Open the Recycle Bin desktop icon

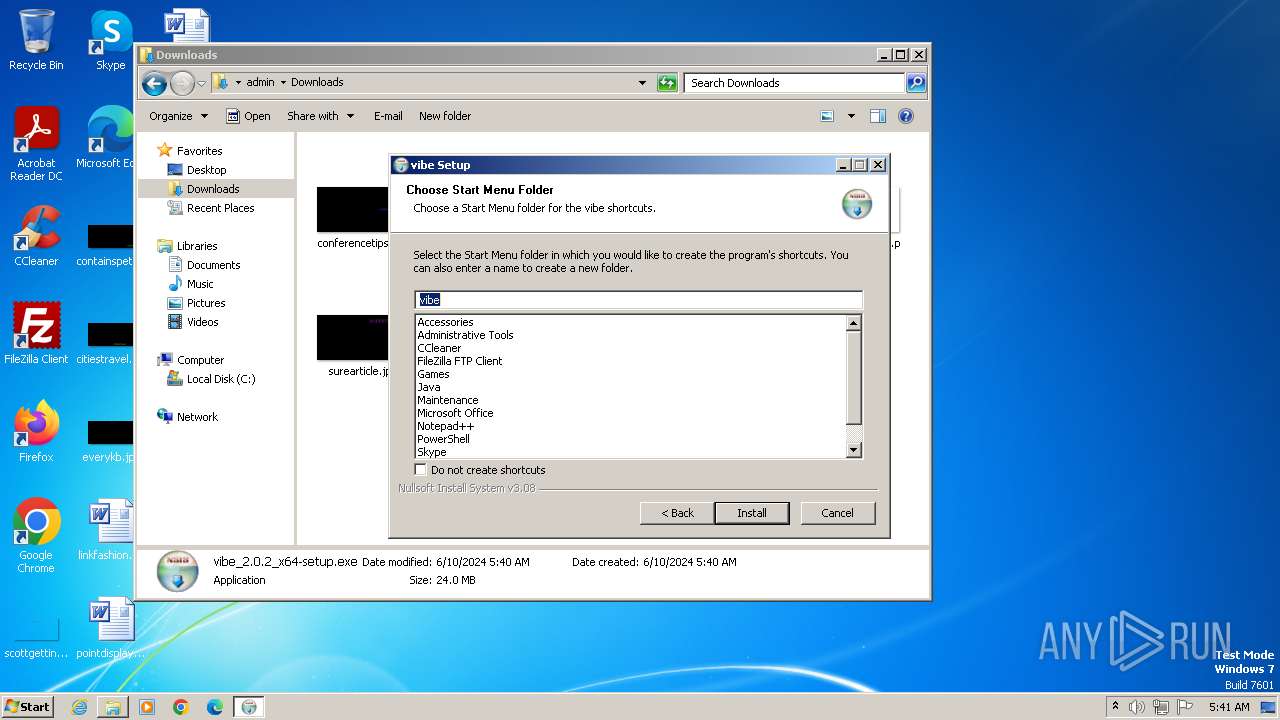point(36,40)
